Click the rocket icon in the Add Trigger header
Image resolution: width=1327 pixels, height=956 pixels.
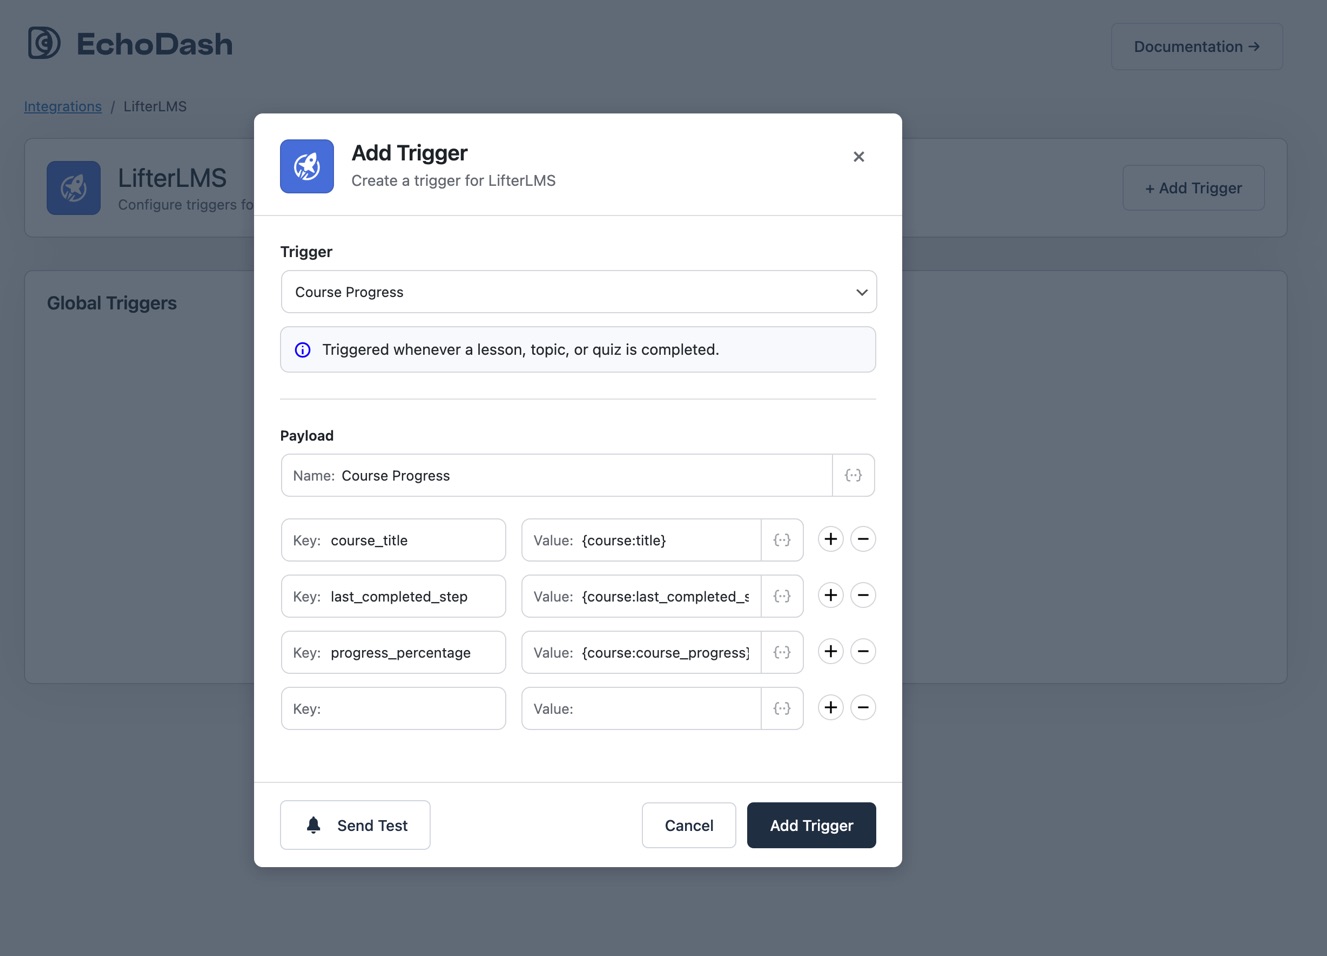306,166
